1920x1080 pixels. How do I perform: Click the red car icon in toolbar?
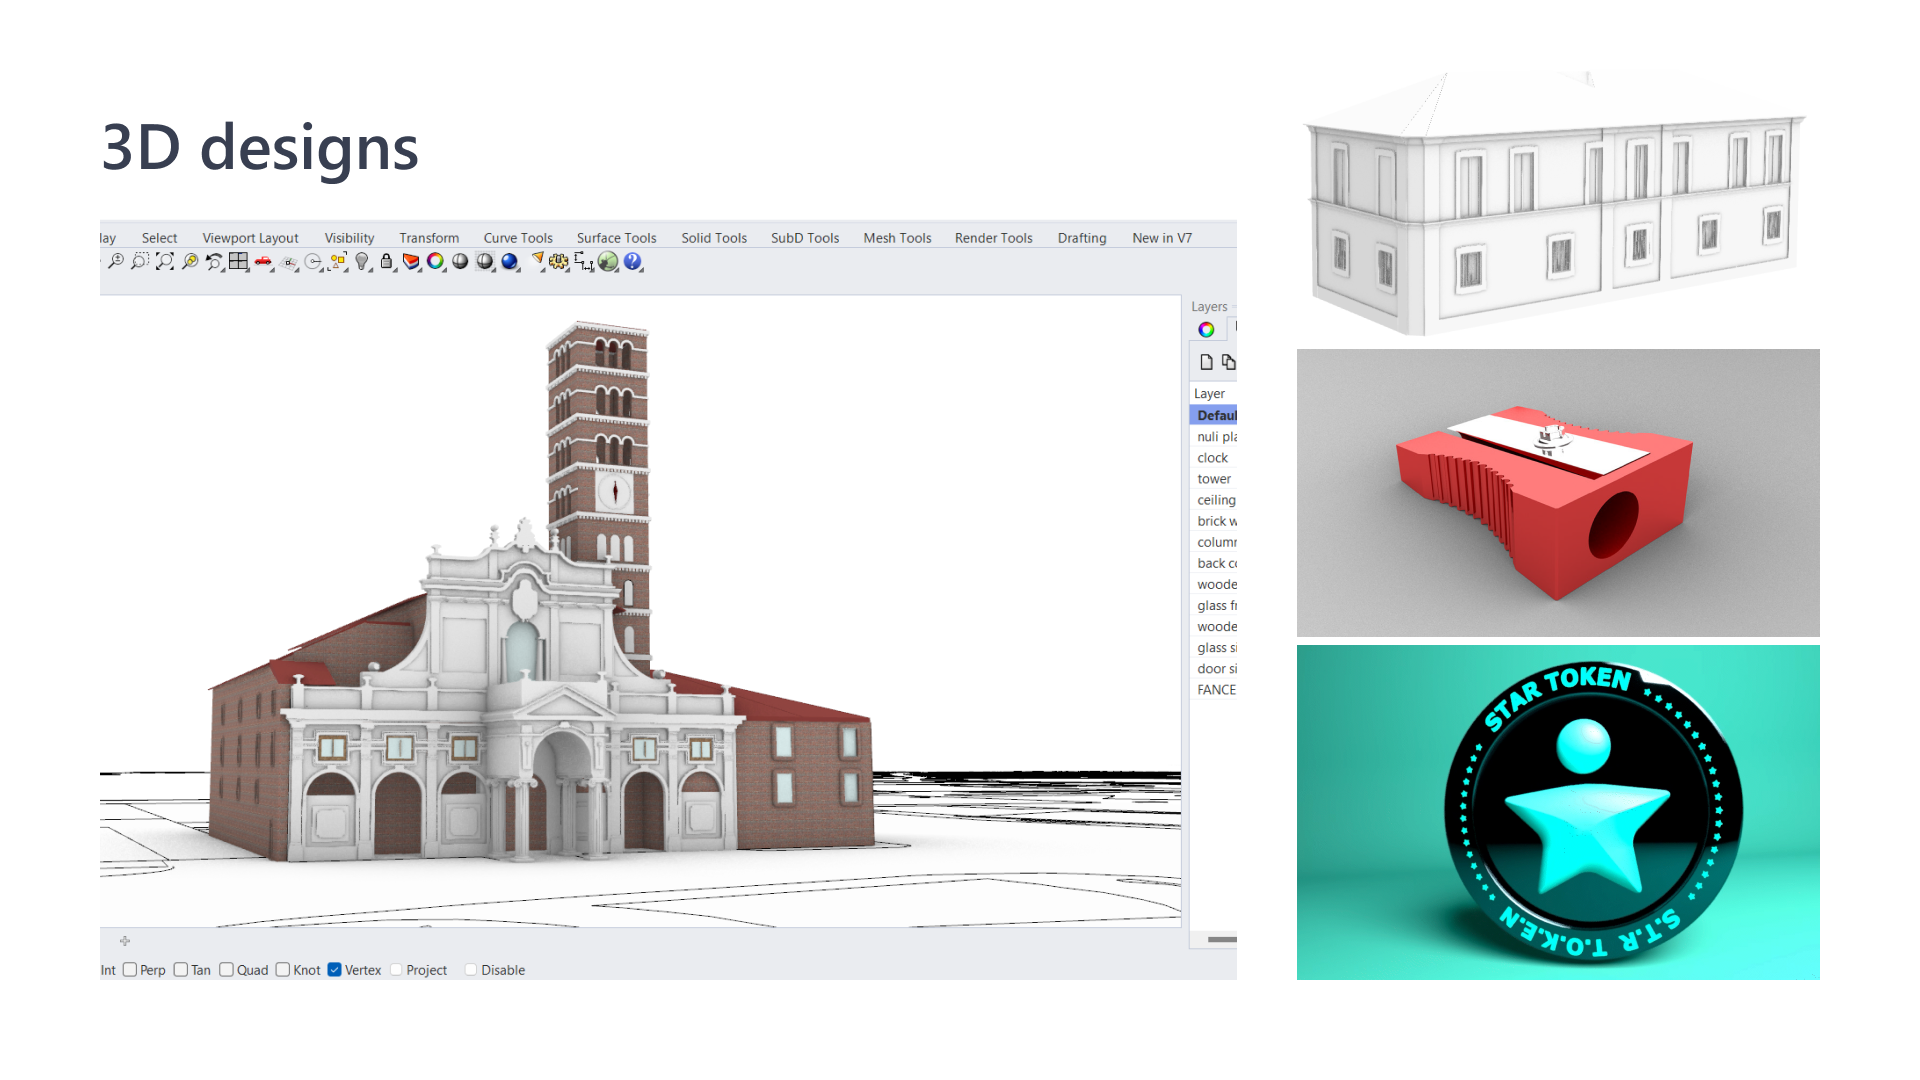(263, 261)
